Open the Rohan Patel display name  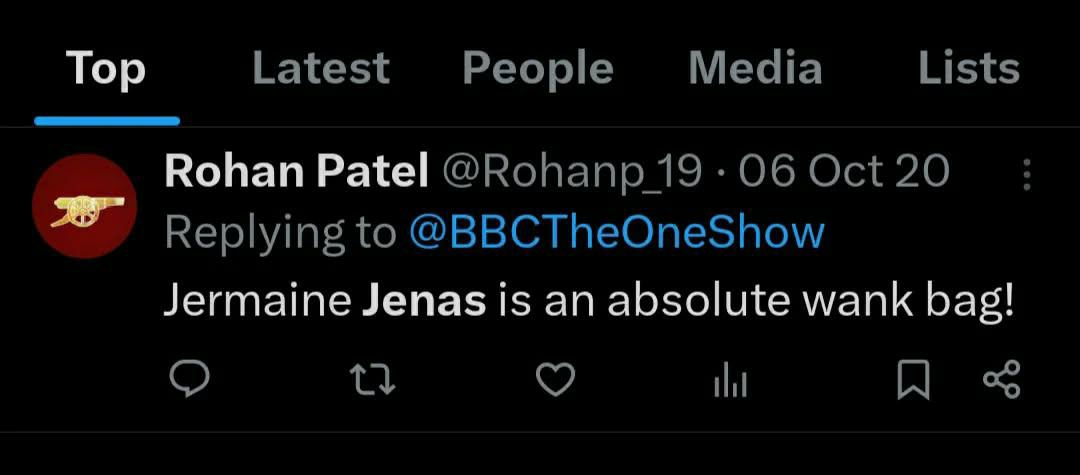[x=296, y=172]
